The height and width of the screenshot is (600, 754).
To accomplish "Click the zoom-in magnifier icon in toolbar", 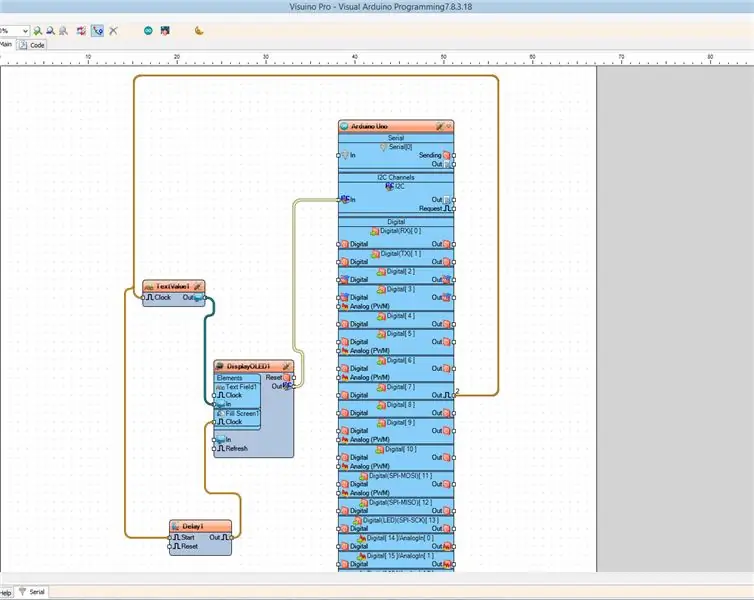I will pos(38,31).
